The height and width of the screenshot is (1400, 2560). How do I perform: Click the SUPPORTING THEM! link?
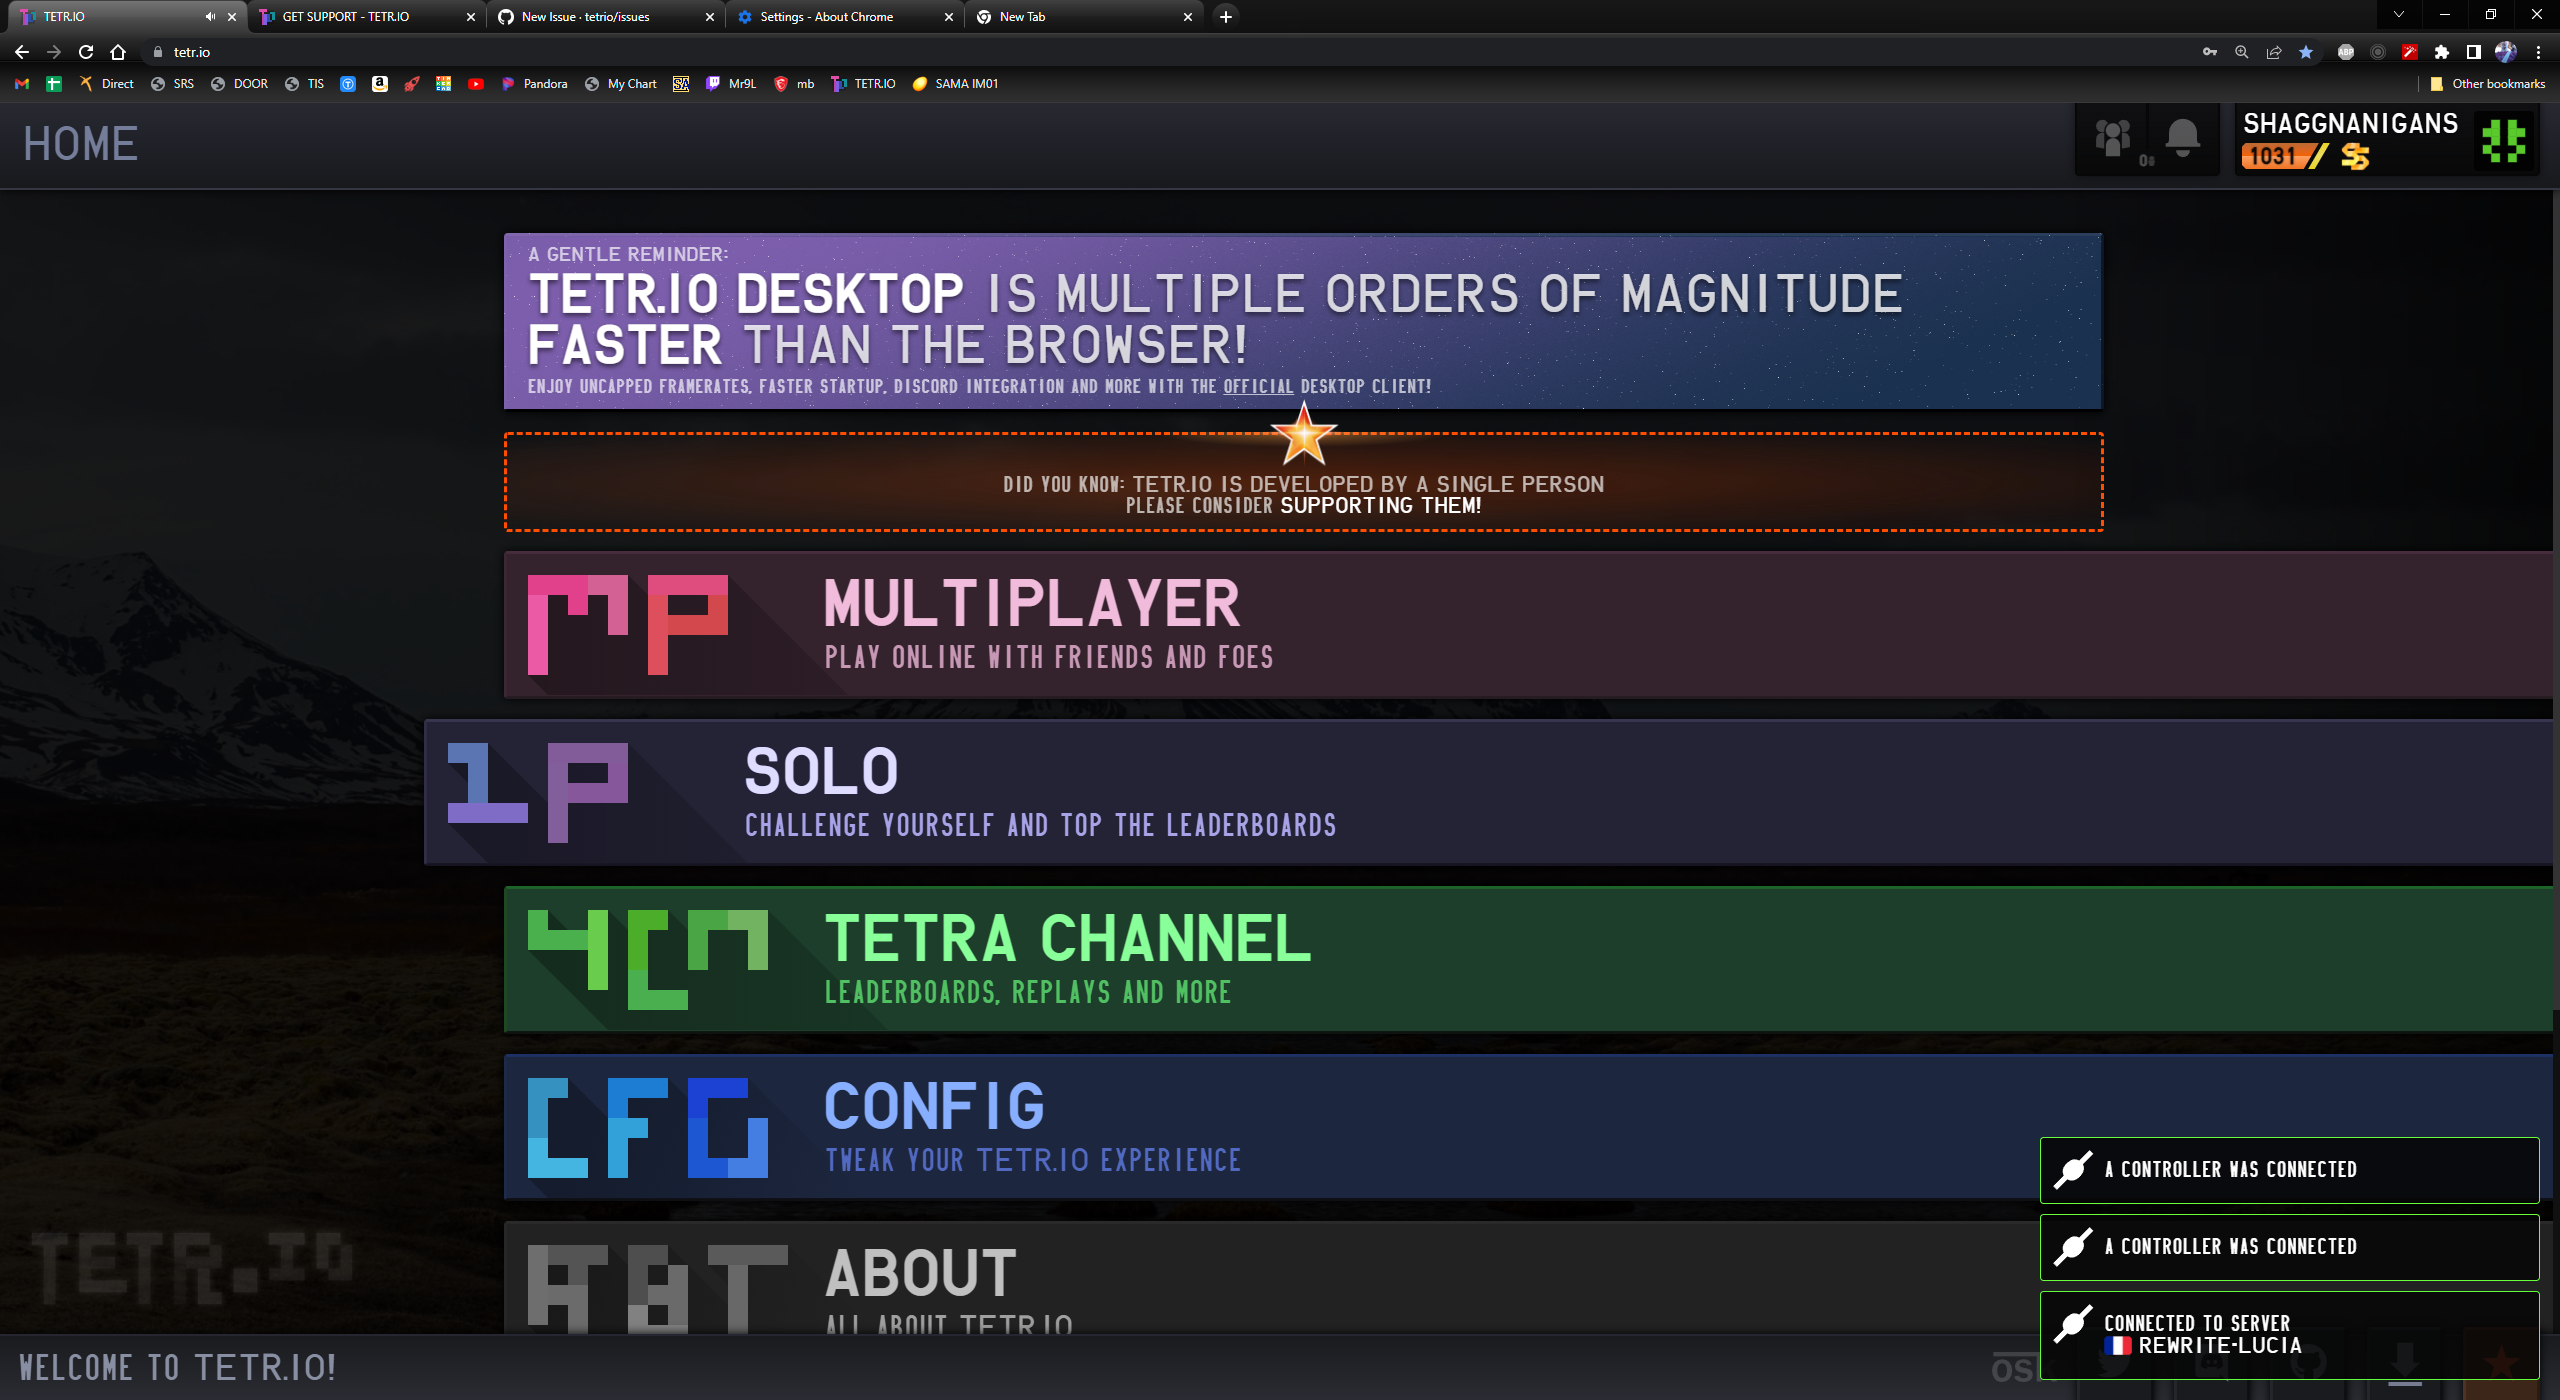pyautogui.click(x=1380, y=506)
